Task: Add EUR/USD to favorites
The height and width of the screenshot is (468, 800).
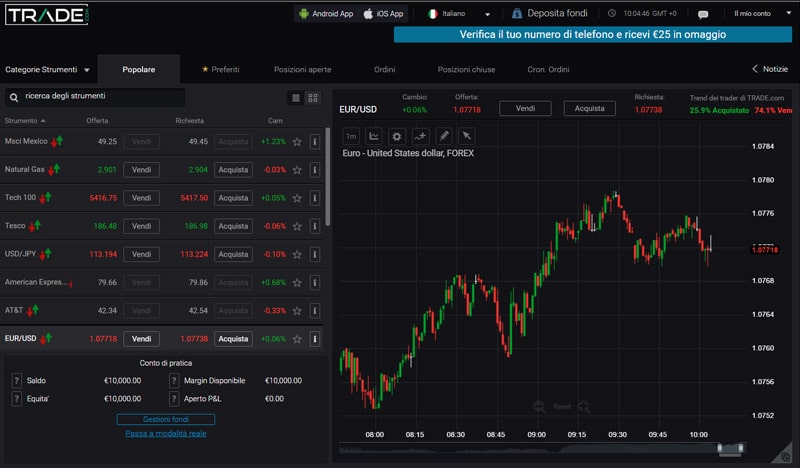Action: 297,339
